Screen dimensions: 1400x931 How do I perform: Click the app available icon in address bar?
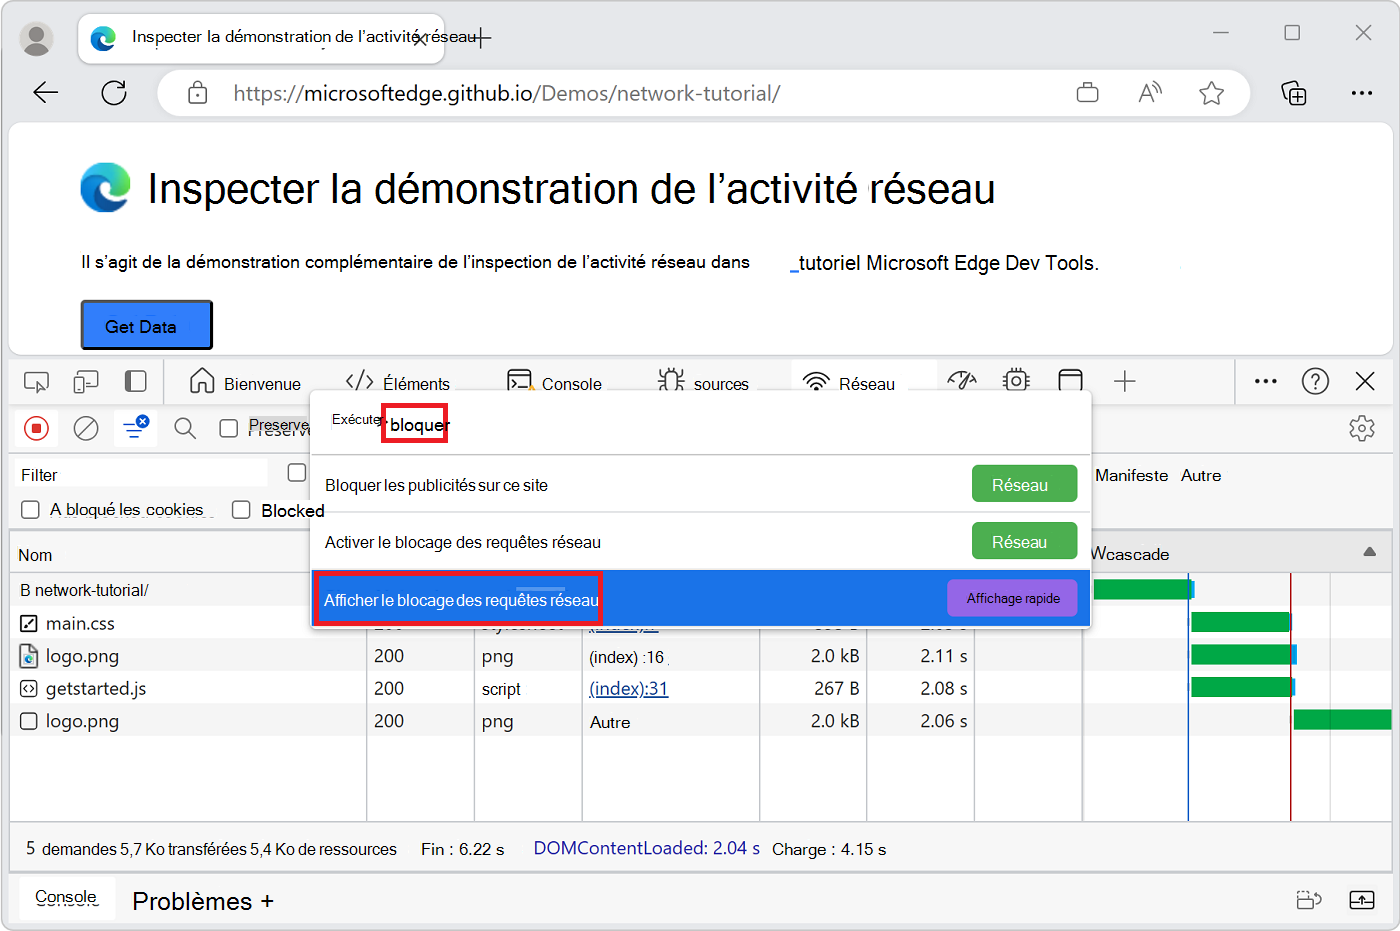point(1088,93)
